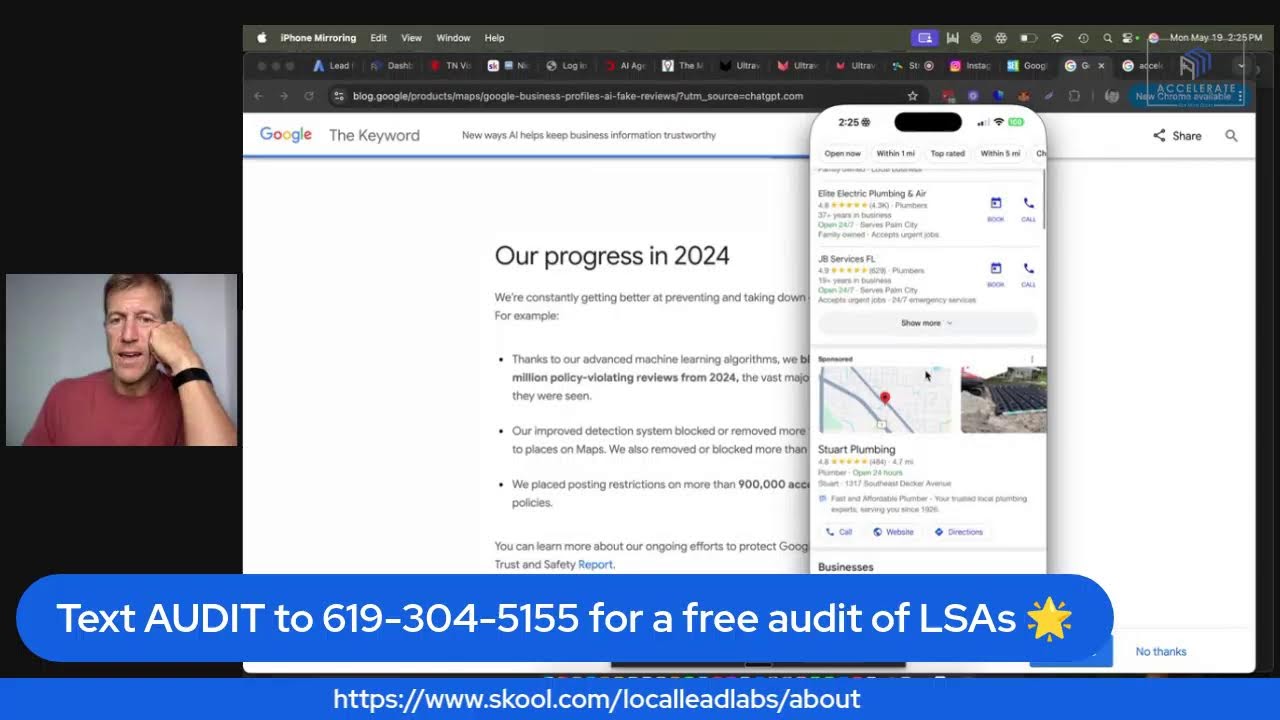Click the battery icon in the menu bar
The width and height of the screenshot is (1280, 720).
pyautogui.click(x=1028, y=38)
